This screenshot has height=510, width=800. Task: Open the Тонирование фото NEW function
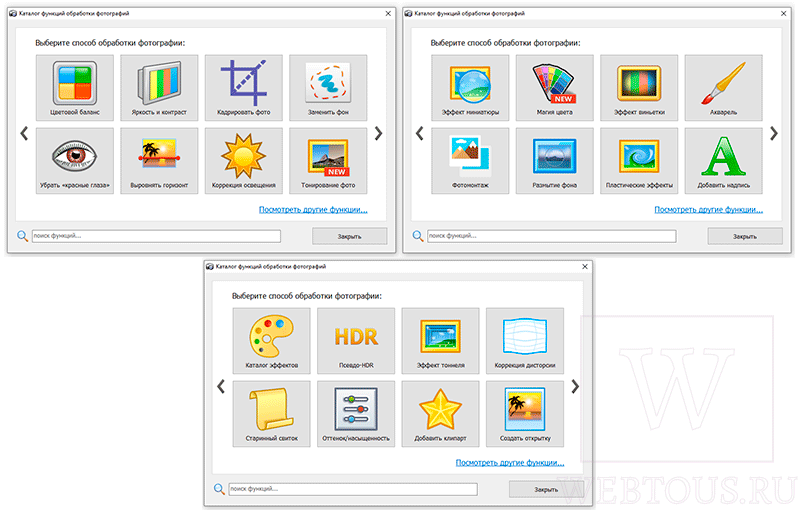(x=328, y=161)
